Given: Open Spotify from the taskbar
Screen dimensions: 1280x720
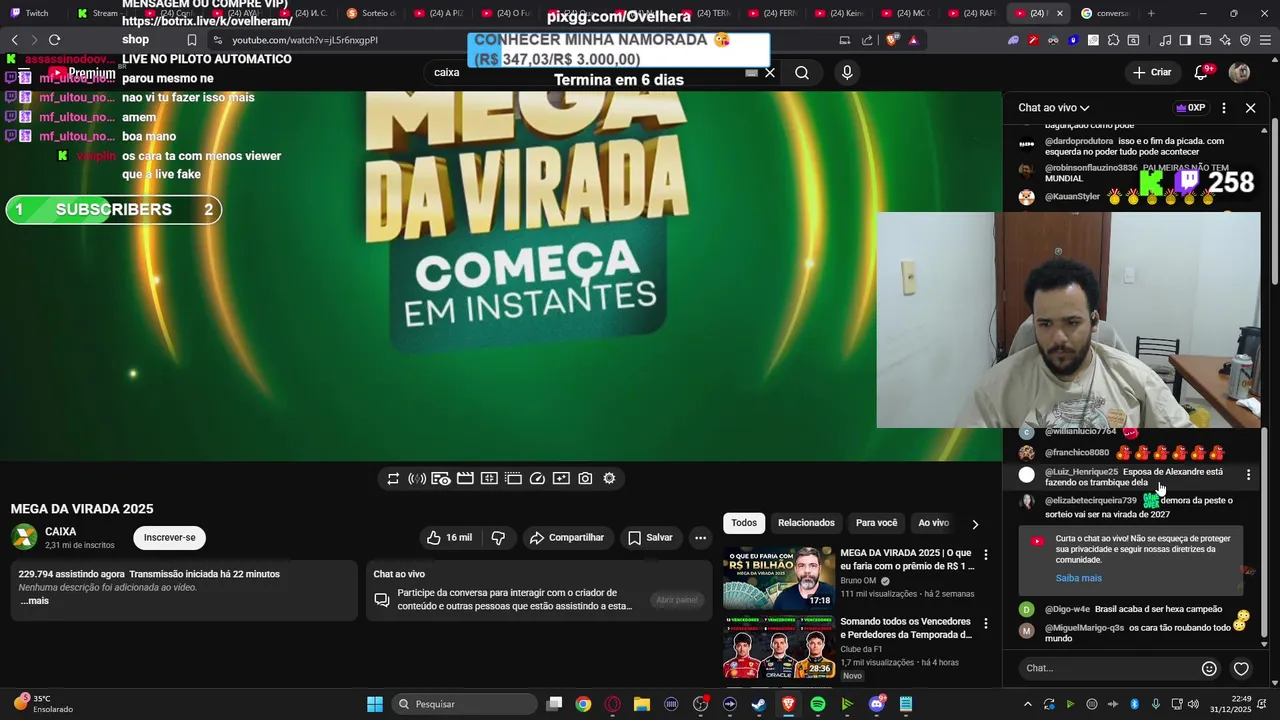Looking at the screenshot, I should [818, 704].
